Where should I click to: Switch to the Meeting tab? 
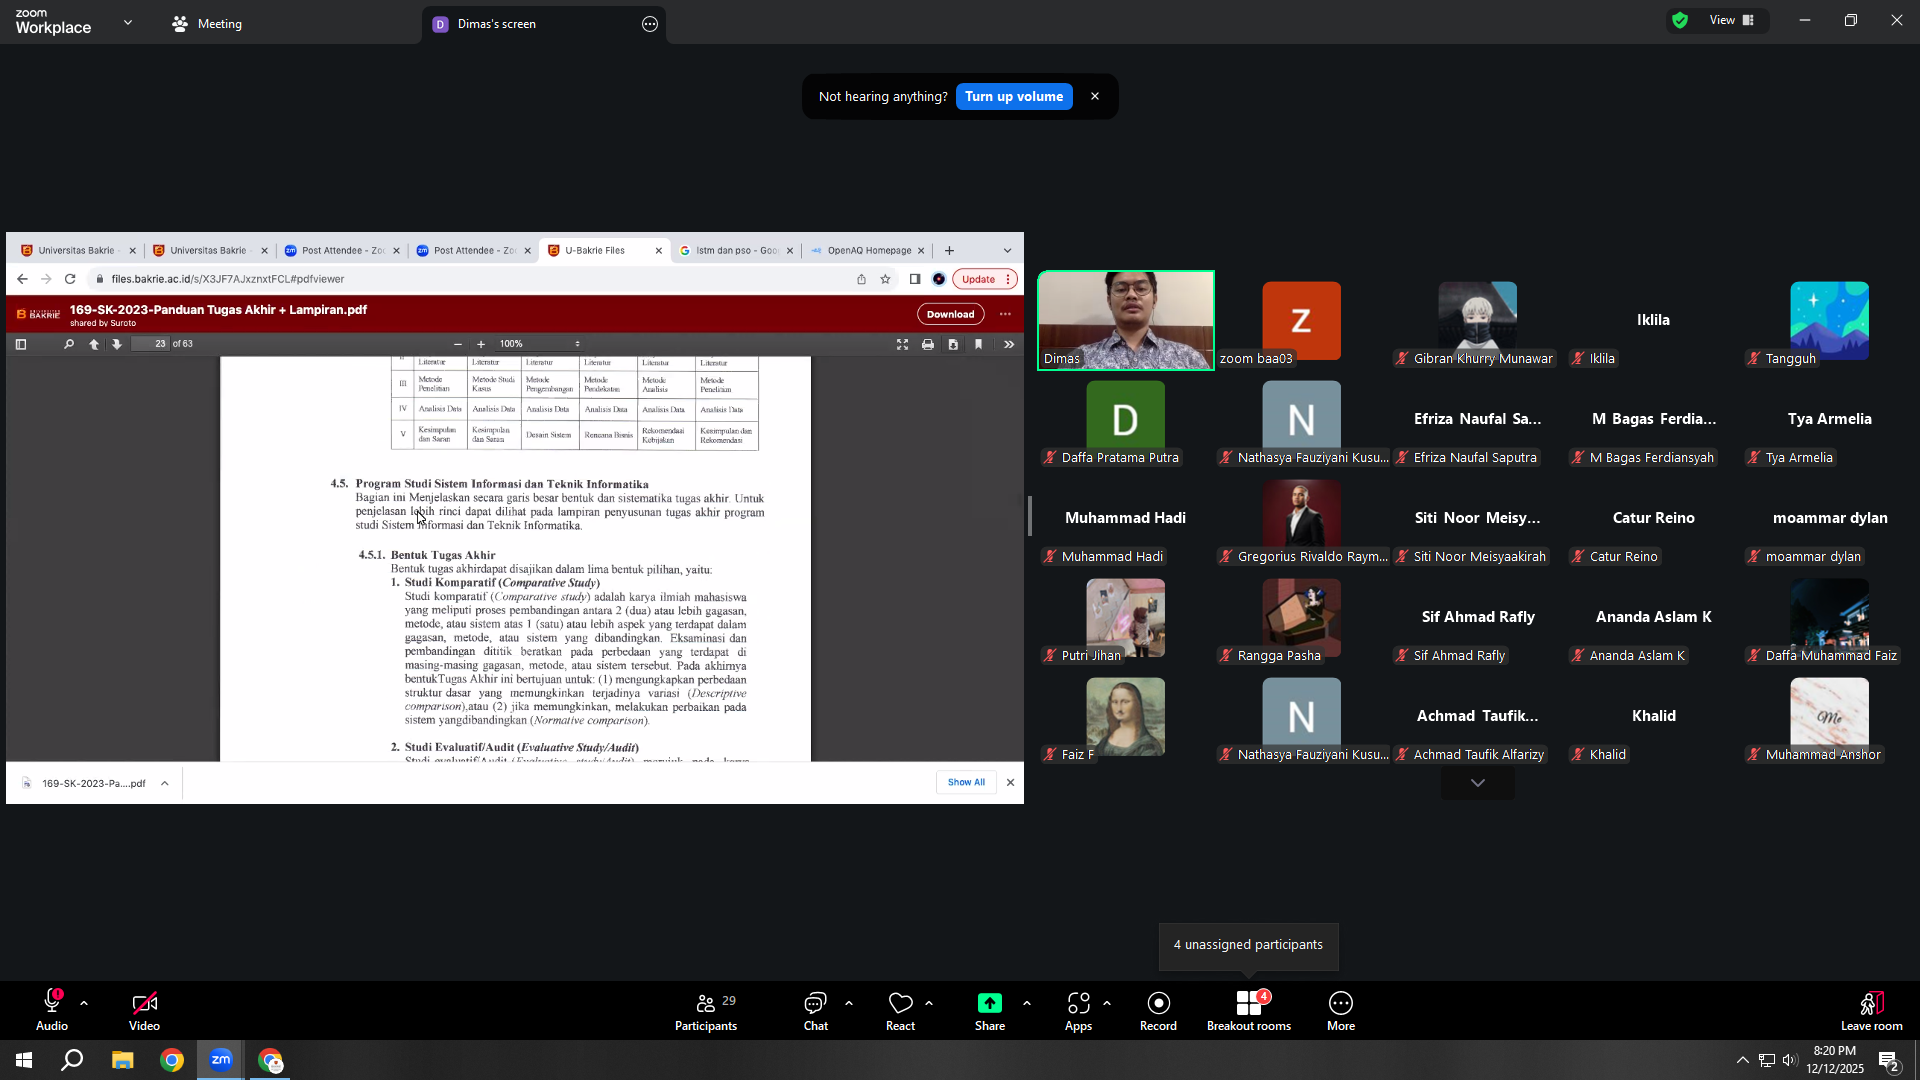click(208, 24)
